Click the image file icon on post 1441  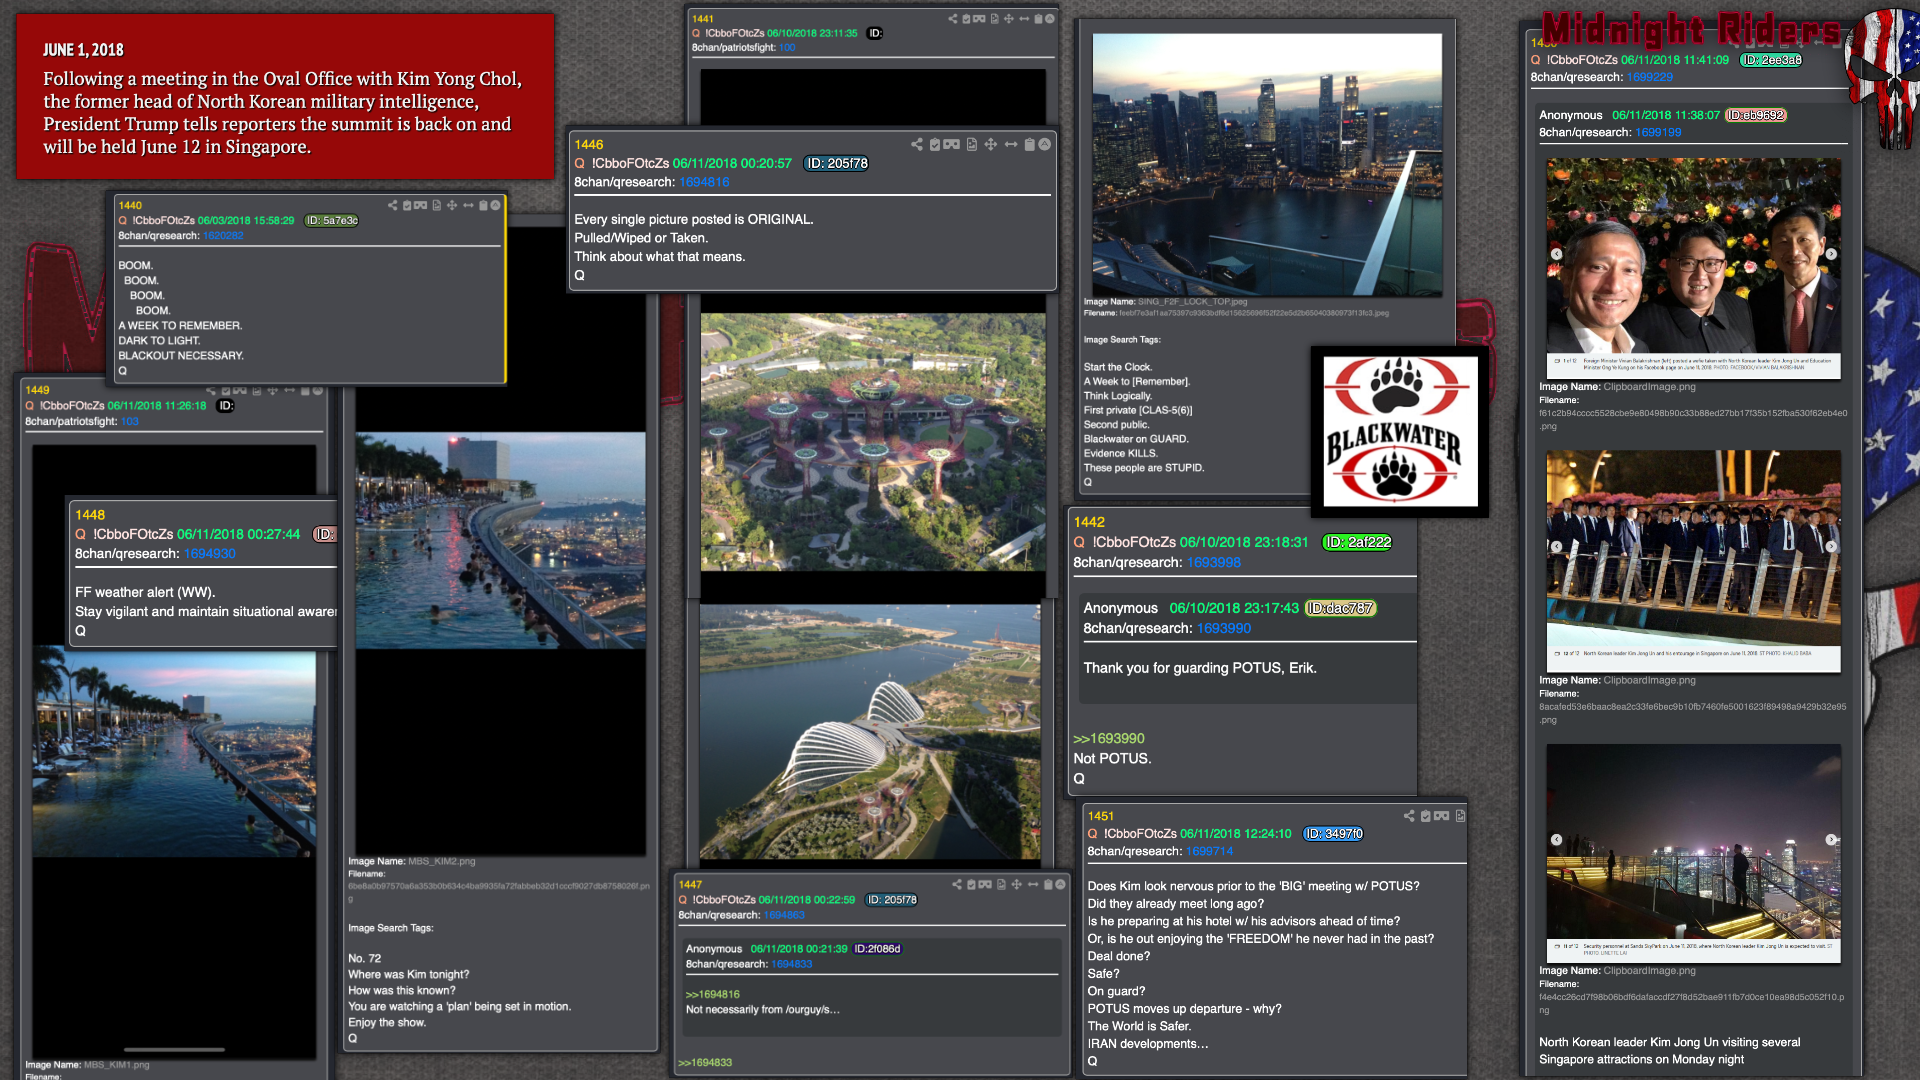click(x=995, y=19)
